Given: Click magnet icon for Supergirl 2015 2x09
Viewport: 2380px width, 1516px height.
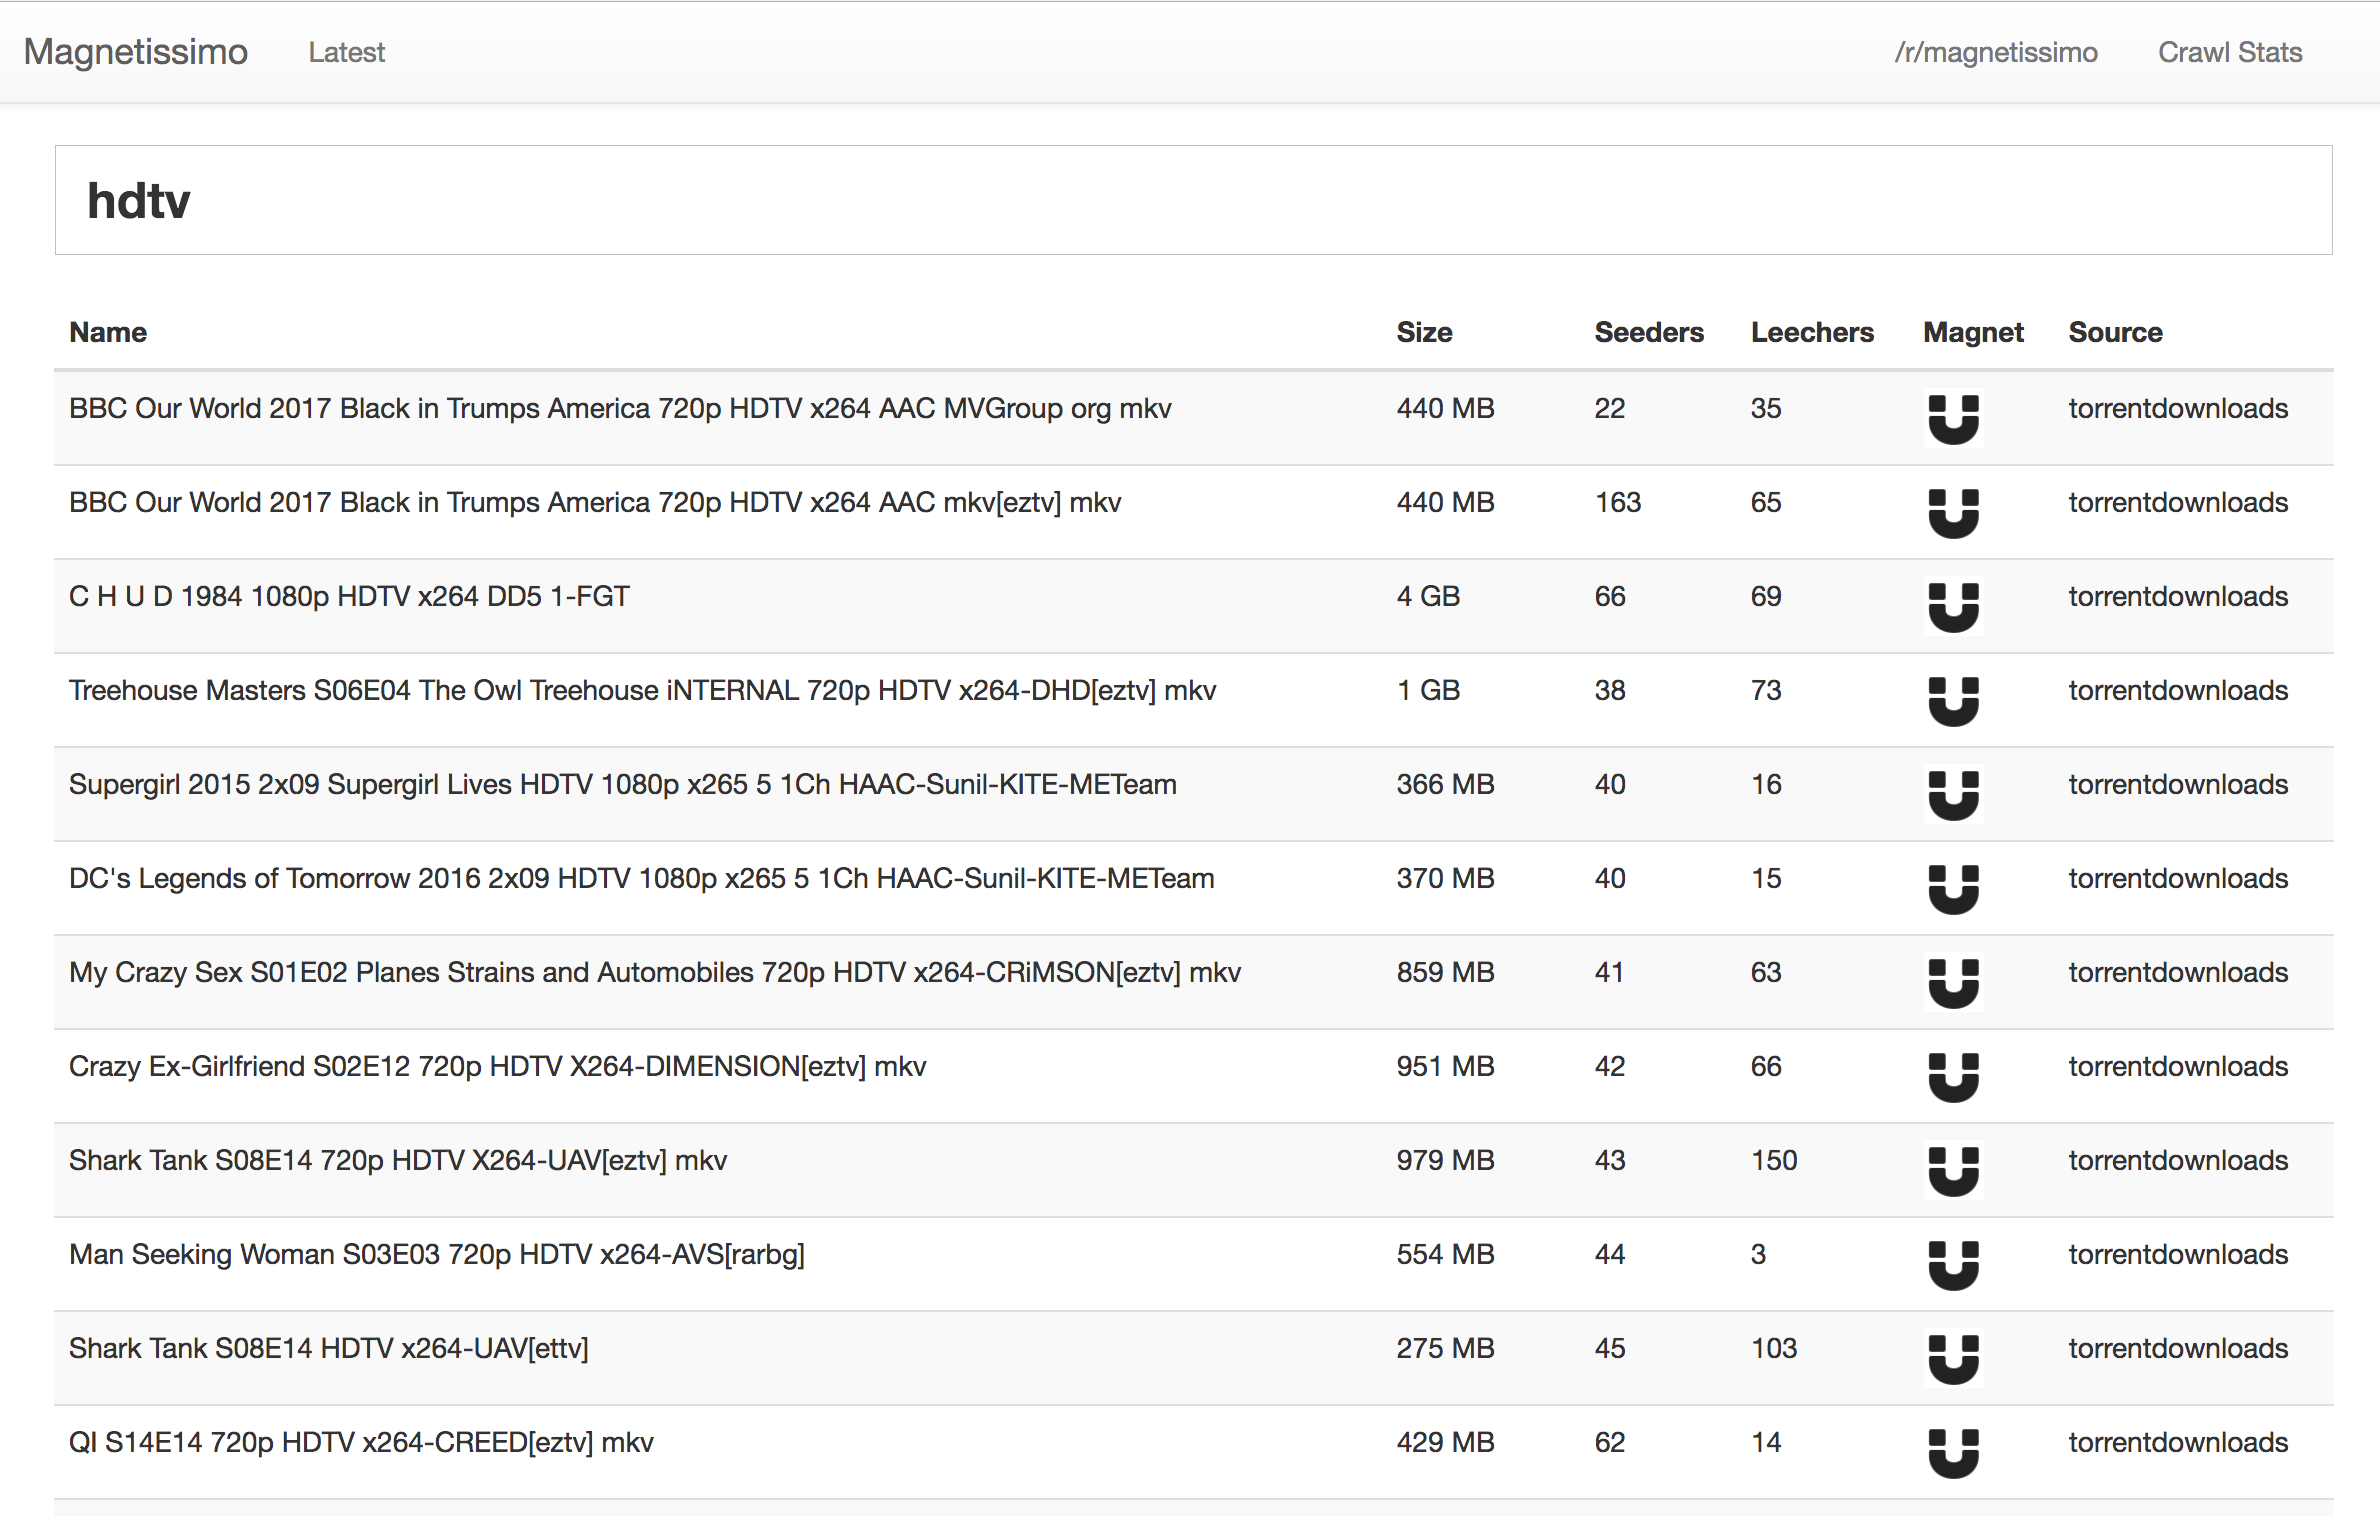Looking at the screenshot, I should (1953, 794).
